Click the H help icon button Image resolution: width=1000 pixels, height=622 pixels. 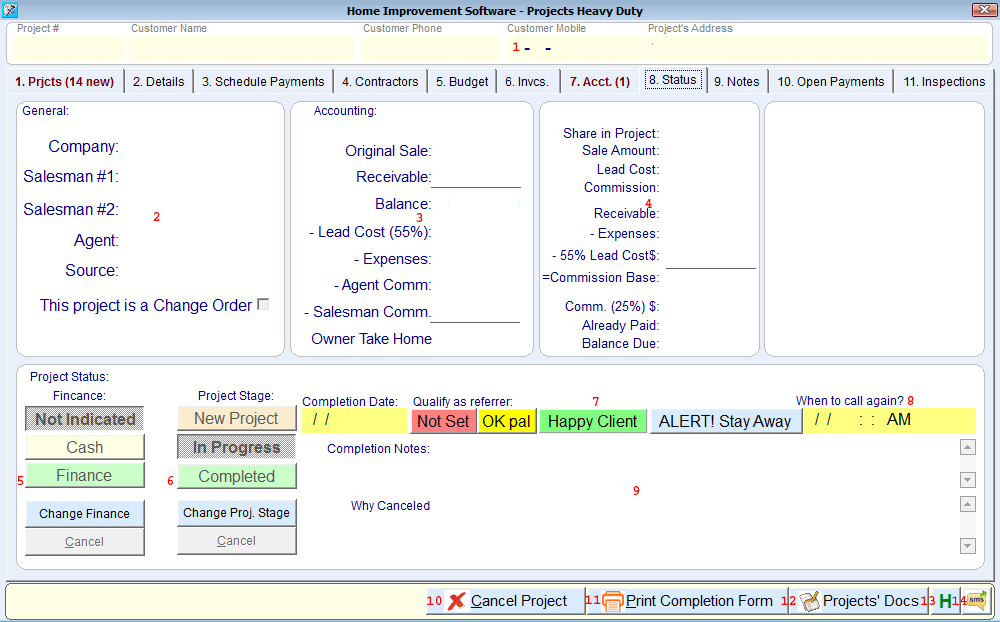click(945, 601)
